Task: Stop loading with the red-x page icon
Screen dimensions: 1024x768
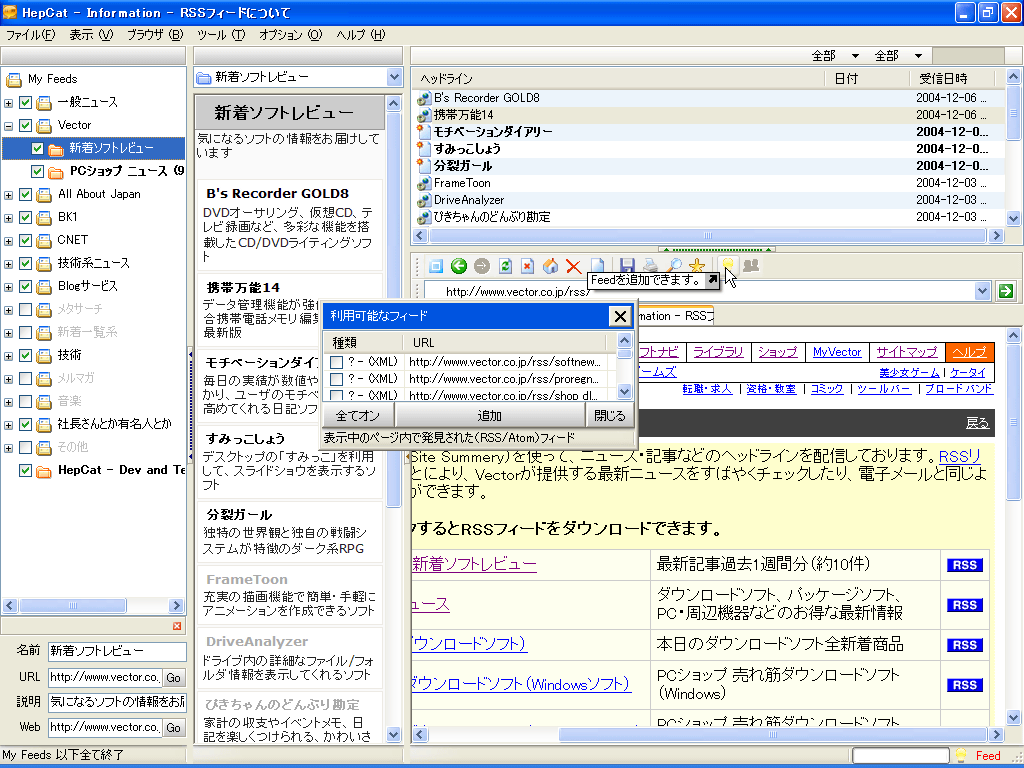Action: tap(528, 266)
